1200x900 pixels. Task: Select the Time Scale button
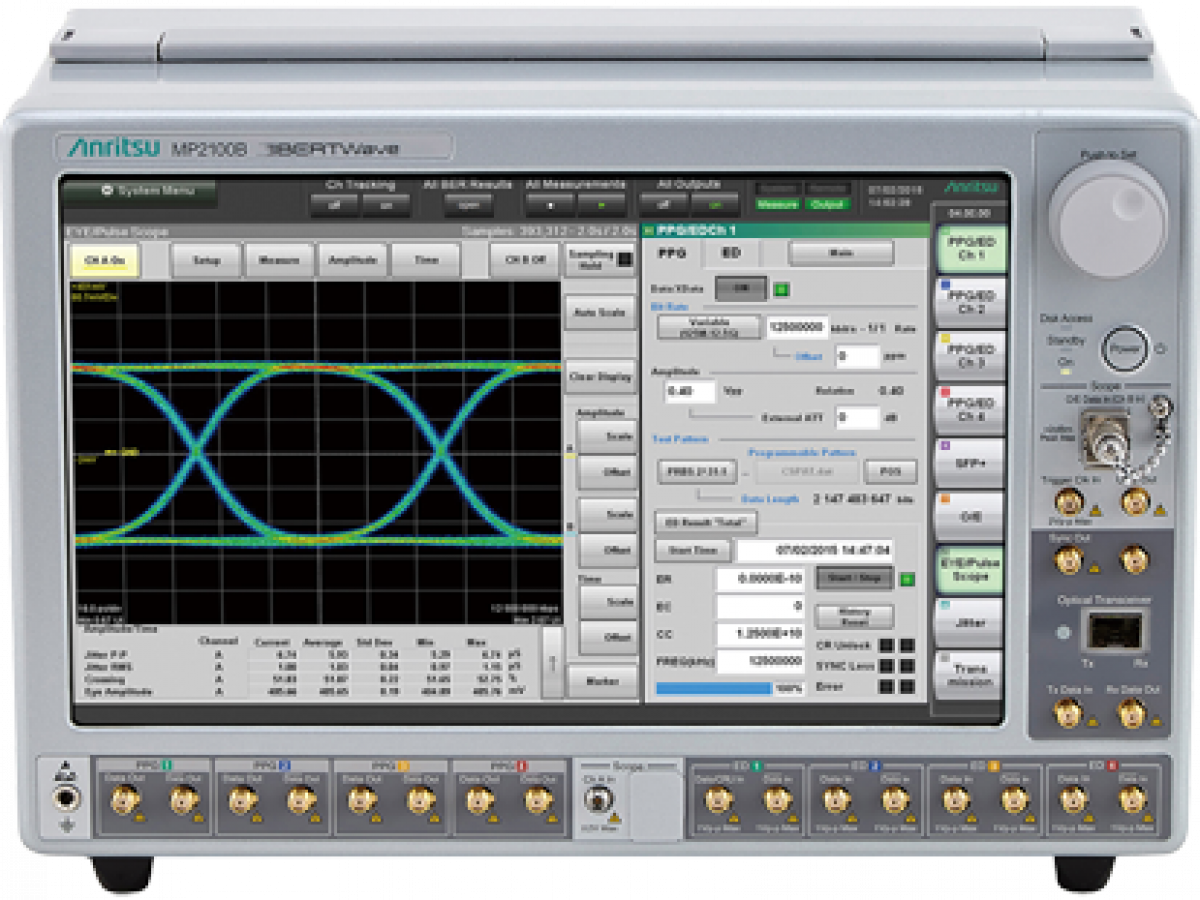pos(607,602)
